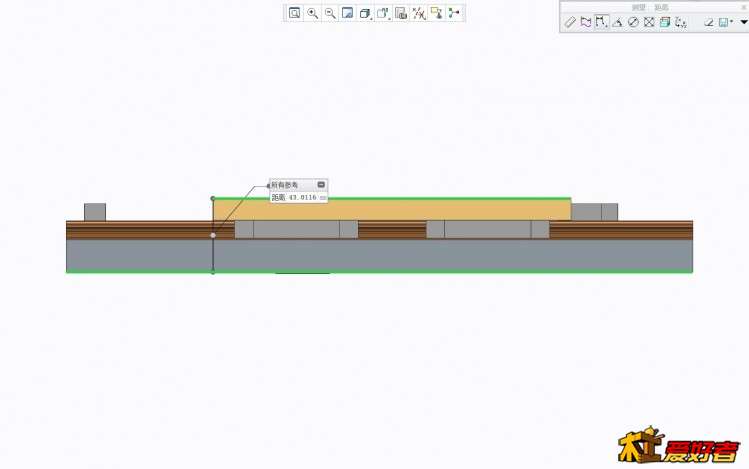Toggle the annotation display icon
Image resolution: width=749 pixels, height=469 pixels.
(x=437, y=13)
